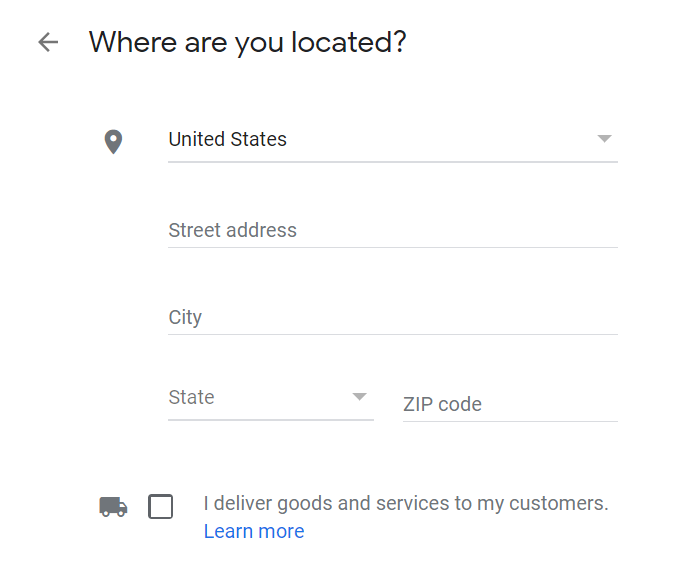
Task: Click the "Where are you located?" heading
Action: (247, 42)
